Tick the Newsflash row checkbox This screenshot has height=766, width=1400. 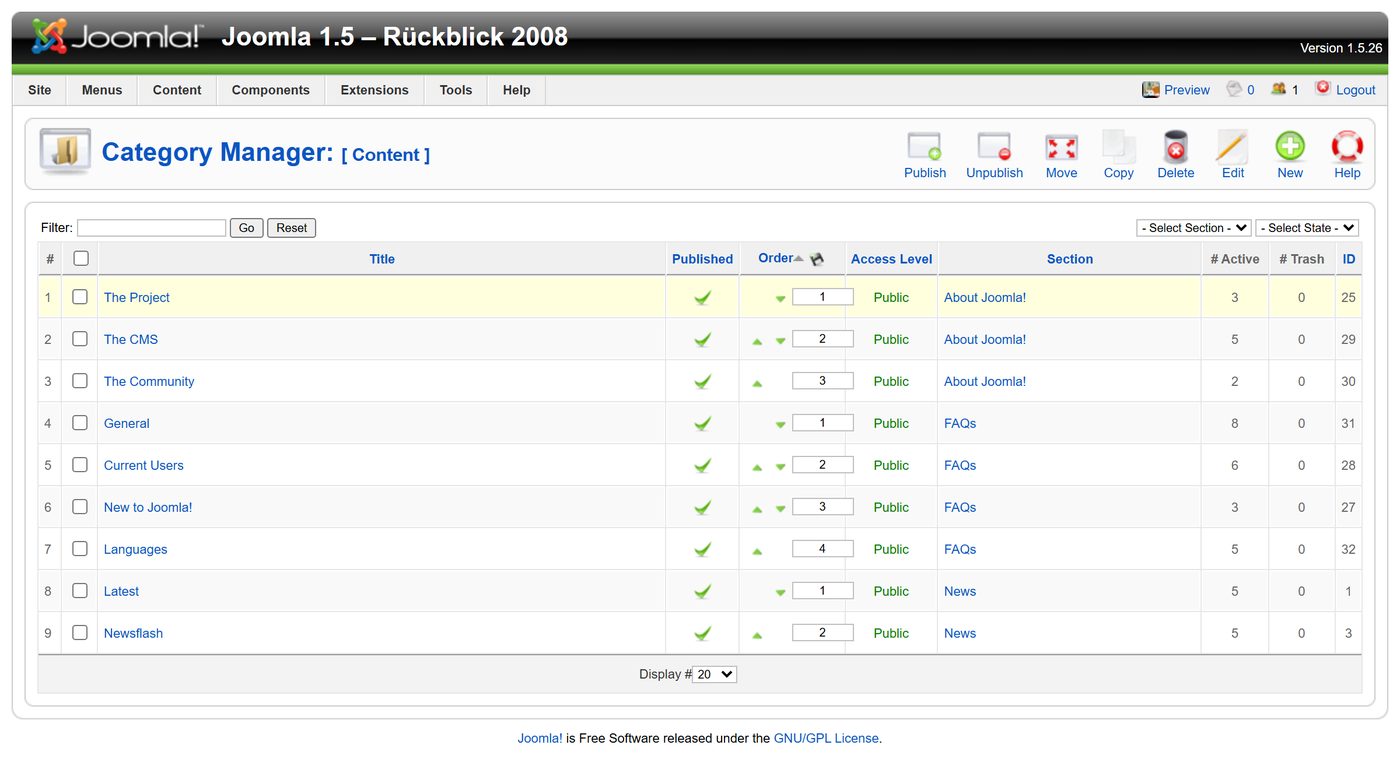tap(80, 633)
